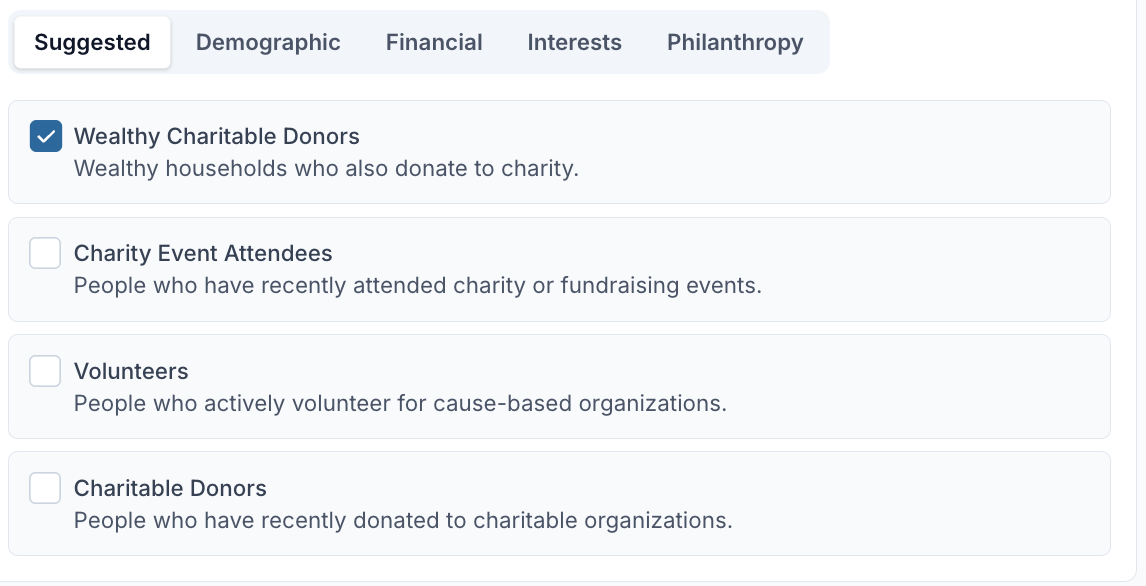This screenshot has height=586, width=1146.
Task: View the Philanthropy tab
Action: [x=735, y=42]
